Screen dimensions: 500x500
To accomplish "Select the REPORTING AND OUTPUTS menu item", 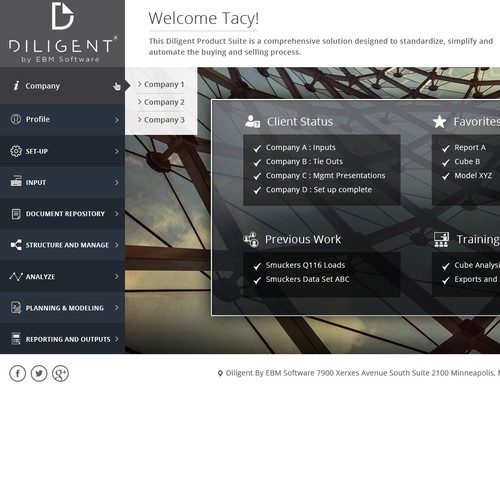I will (x=62, y=339).
